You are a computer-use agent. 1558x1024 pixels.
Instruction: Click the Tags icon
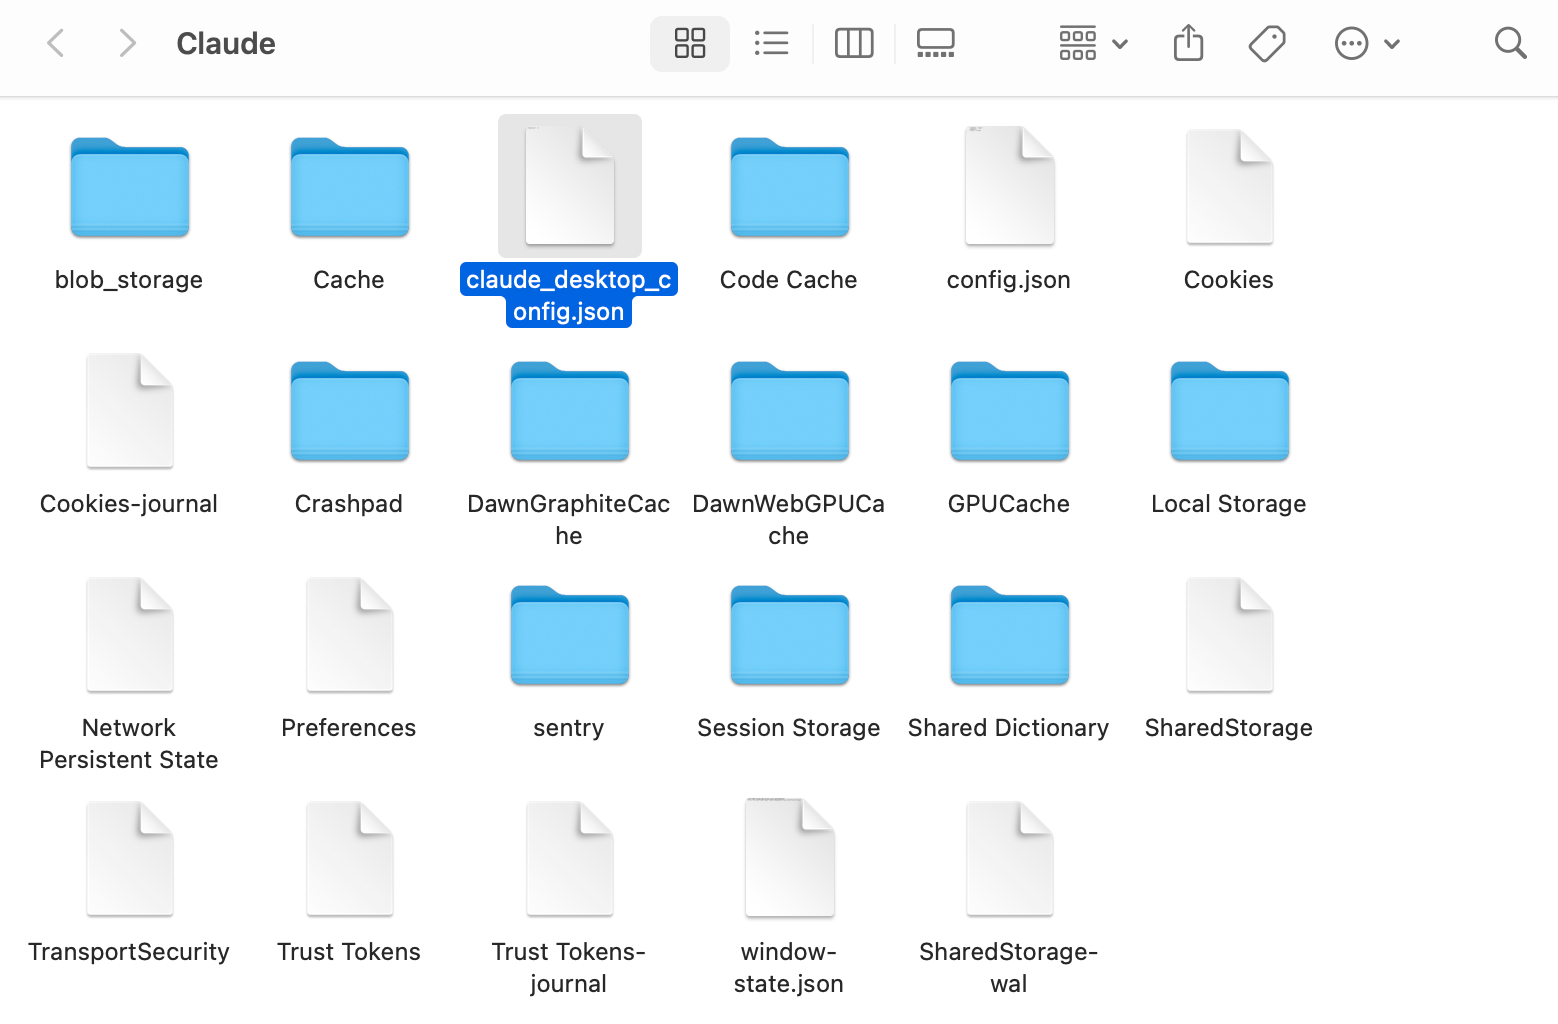pyautogui.click(x=1267, y=43)
